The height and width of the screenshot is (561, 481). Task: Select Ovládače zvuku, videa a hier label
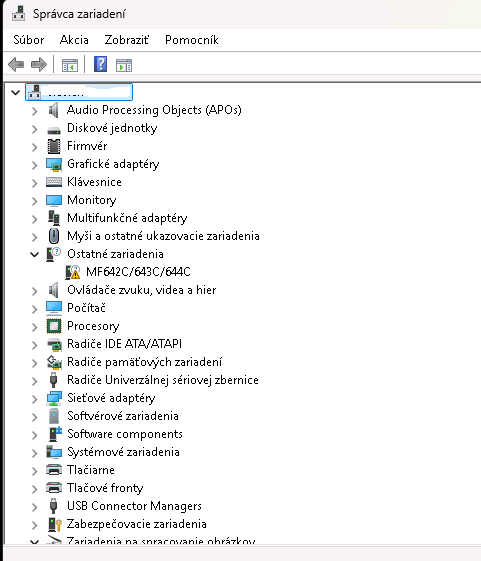click(x=142, y=290)
